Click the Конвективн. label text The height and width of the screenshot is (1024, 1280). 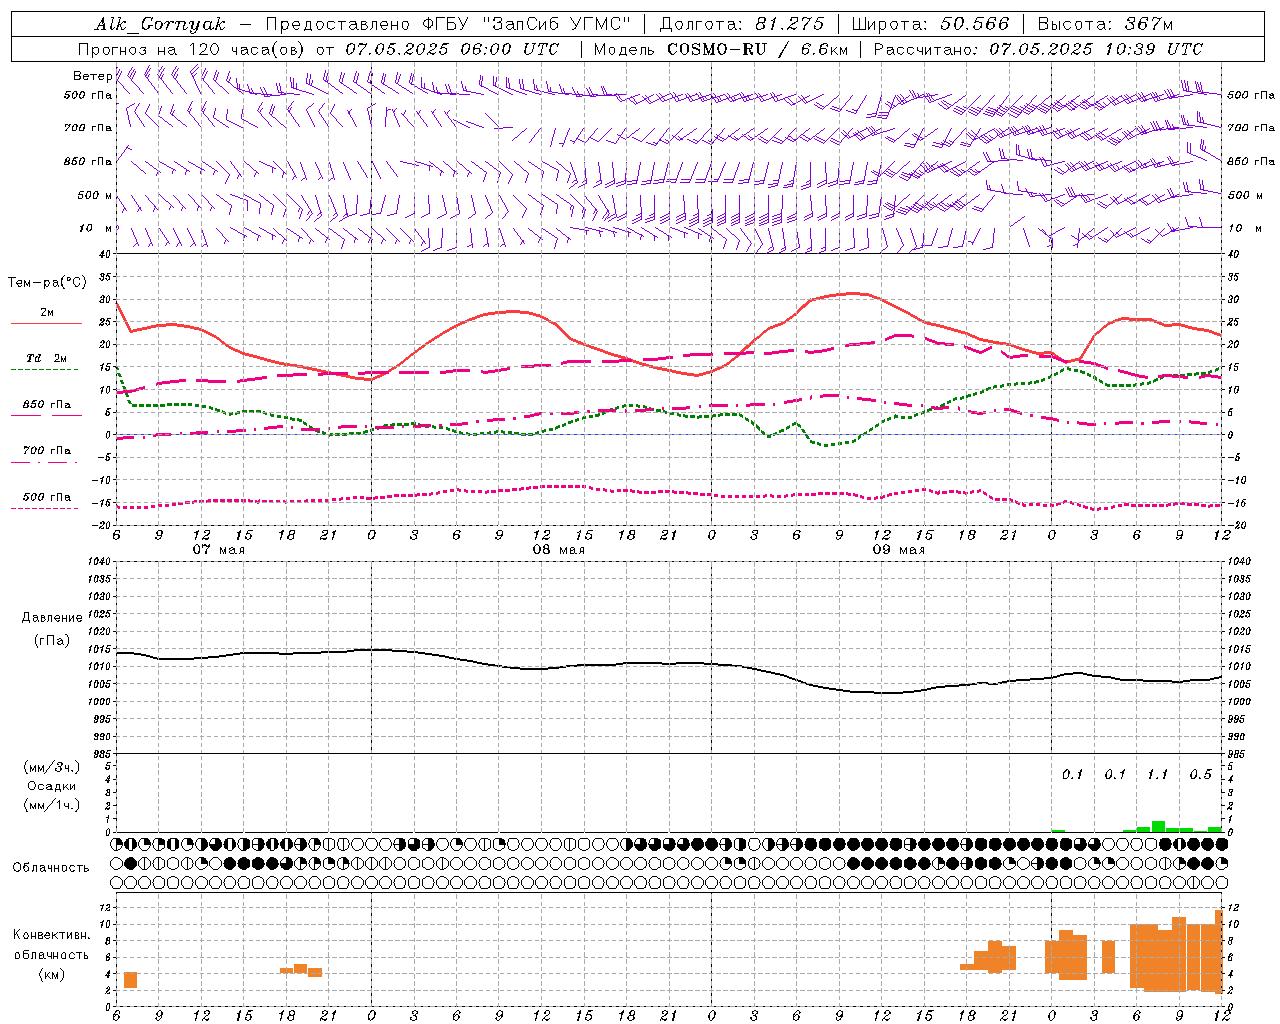[52, 935]
